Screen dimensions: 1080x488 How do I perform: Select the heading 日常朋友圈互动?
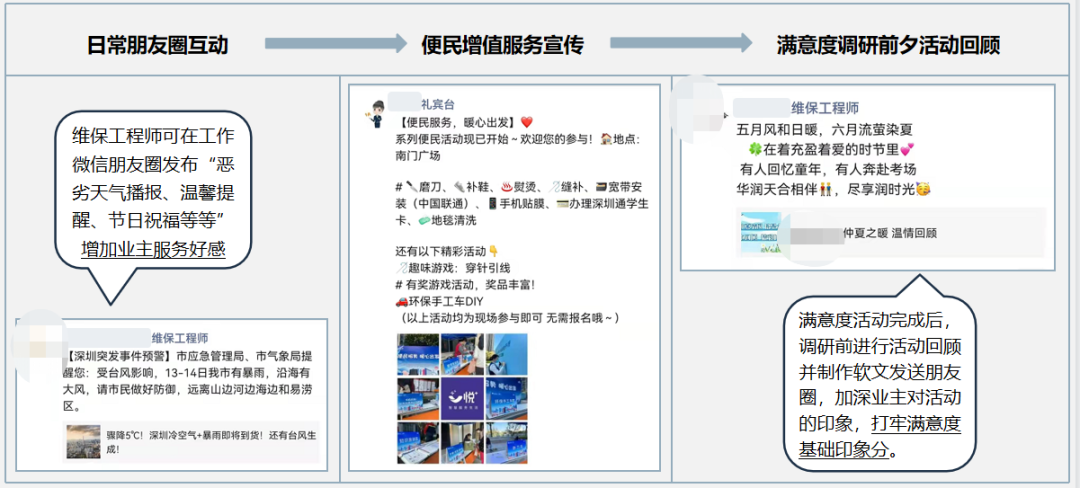point(158,45)
